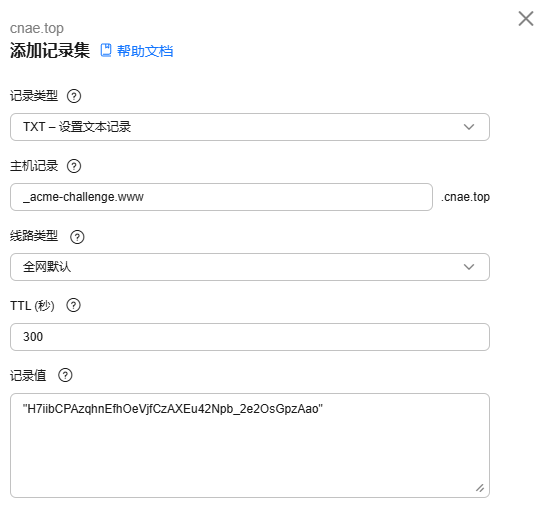
Task: Show help for TTL (秒) field
Action: coord(73,306)
